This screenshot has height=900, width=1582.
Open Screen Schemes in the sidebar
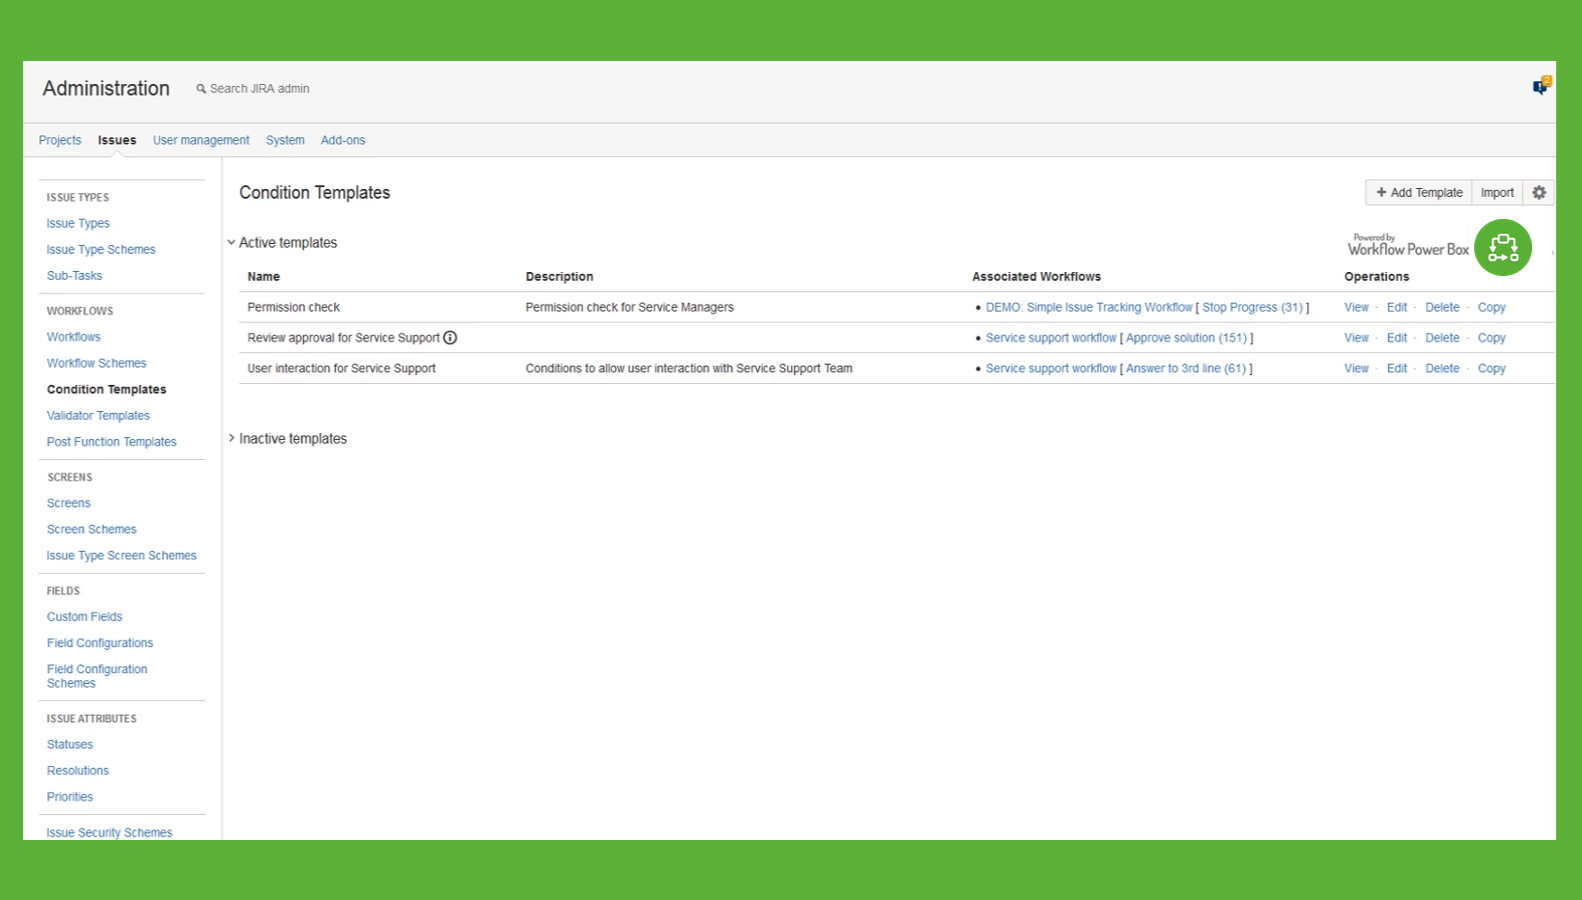click(x=91, y=529)
